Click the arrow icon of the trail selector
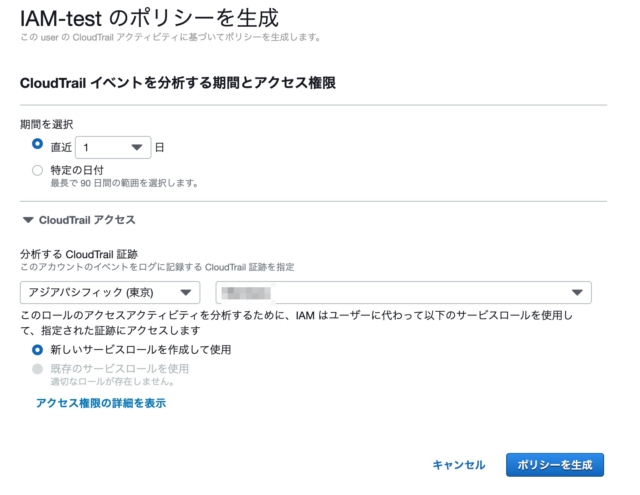This screenshot has height=495, width=640. (x=577, y=292)
